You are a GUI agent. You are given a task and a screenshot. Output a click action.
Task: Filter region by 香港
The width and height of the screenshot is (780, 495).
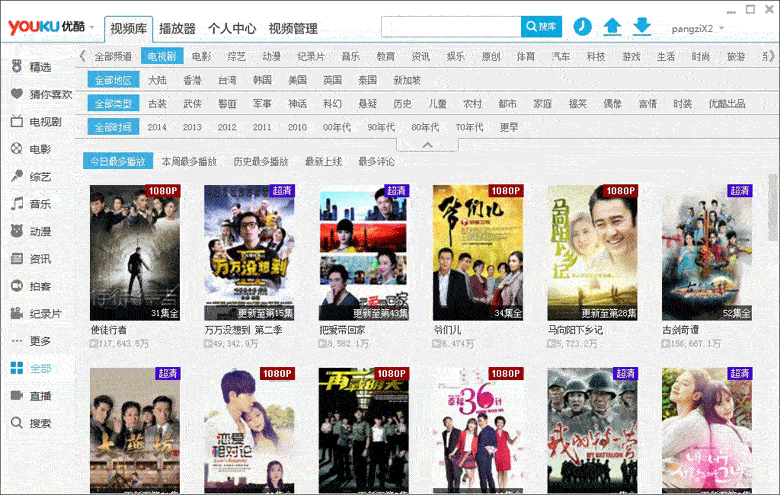tap(192, 80)
